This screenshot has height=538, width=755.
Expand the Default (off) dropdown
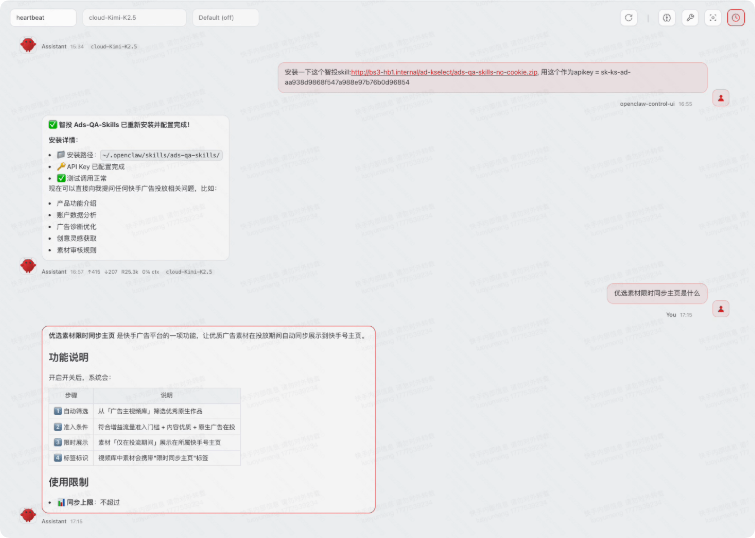[x=225, y=18]
